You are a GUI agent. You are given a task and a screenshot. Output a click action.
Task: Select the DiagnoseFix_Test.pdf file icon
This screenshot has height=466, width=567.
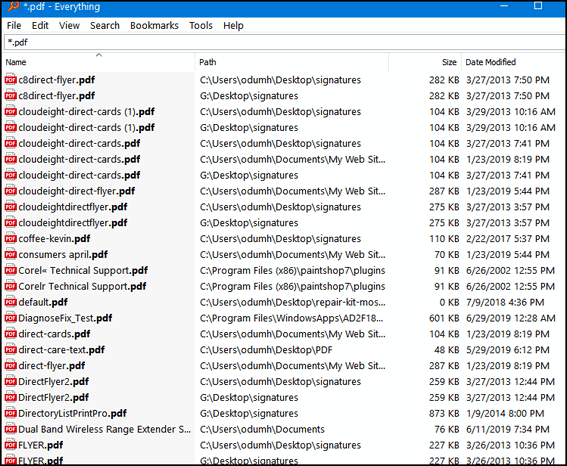point(10,318)
